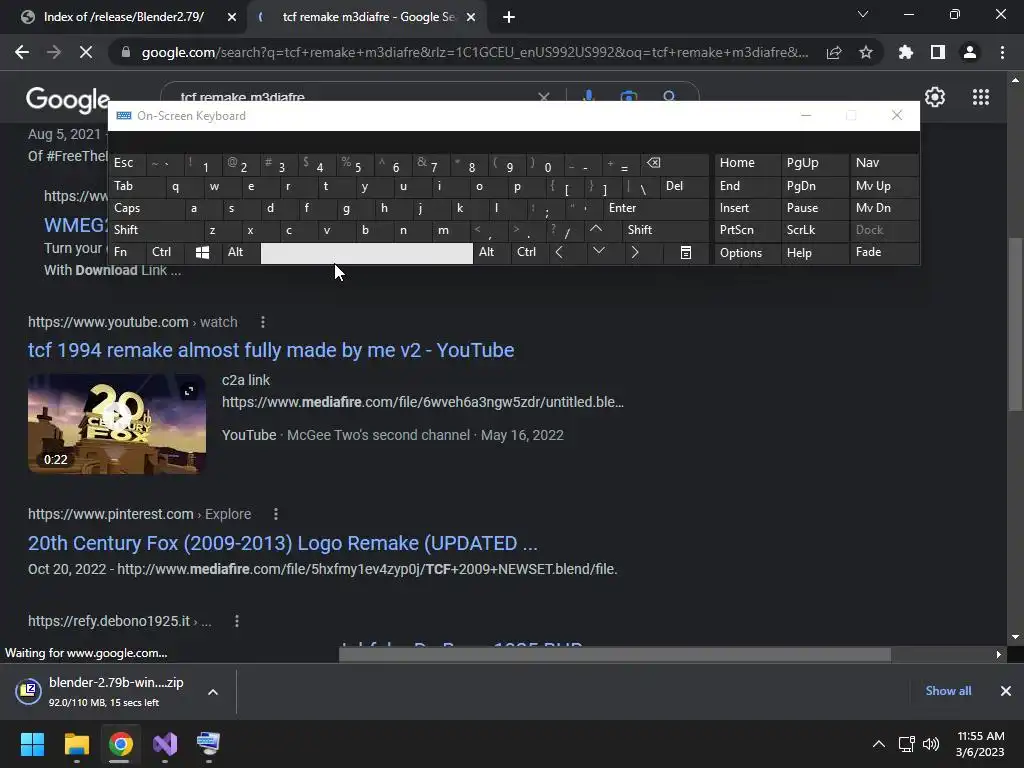Open more options for refy.debono1925.it result
This screenshot has width=1024, height=768.
[236, 621]
